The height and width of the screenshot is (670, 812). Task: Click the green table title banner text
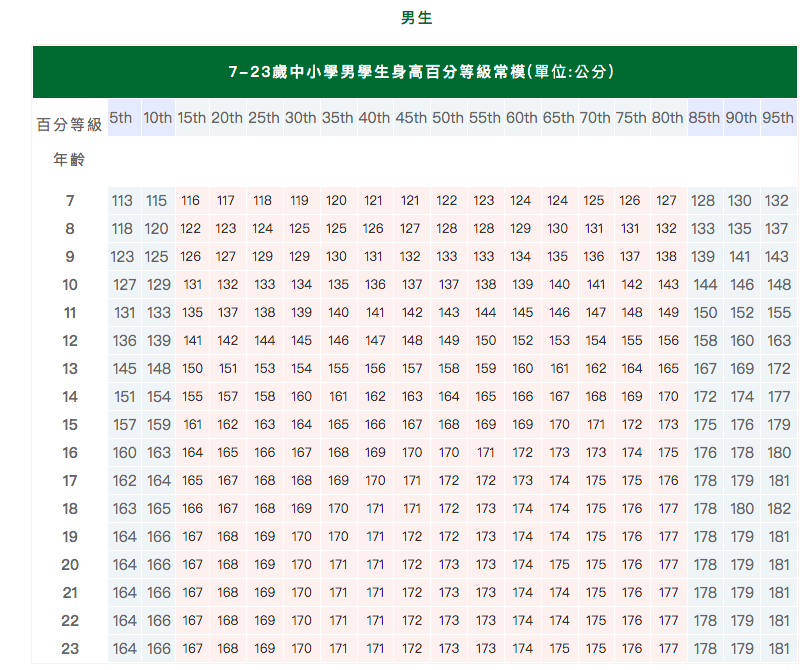(421, 71)
